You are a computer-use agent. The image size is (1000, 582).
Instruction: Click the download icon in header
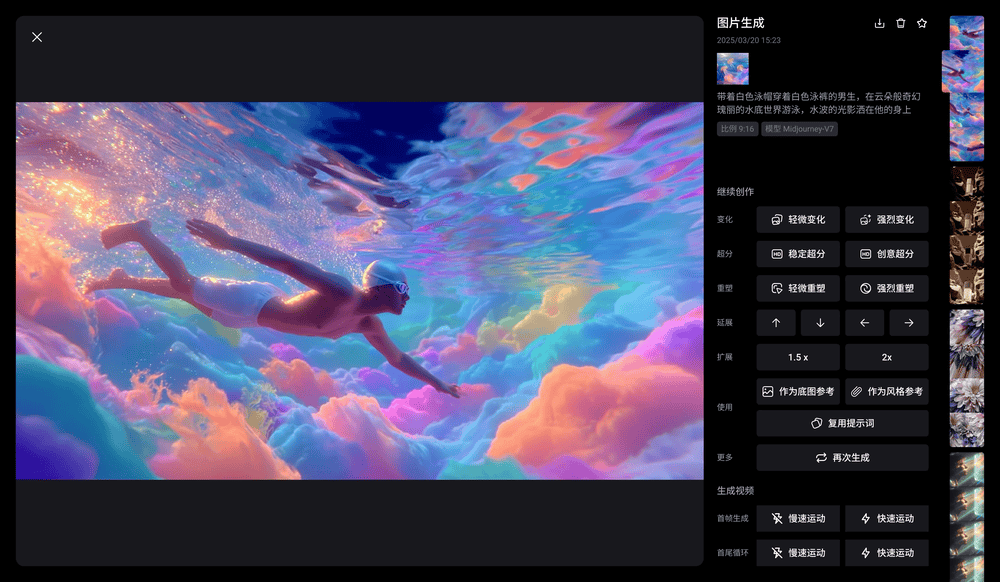coord(879,23)
